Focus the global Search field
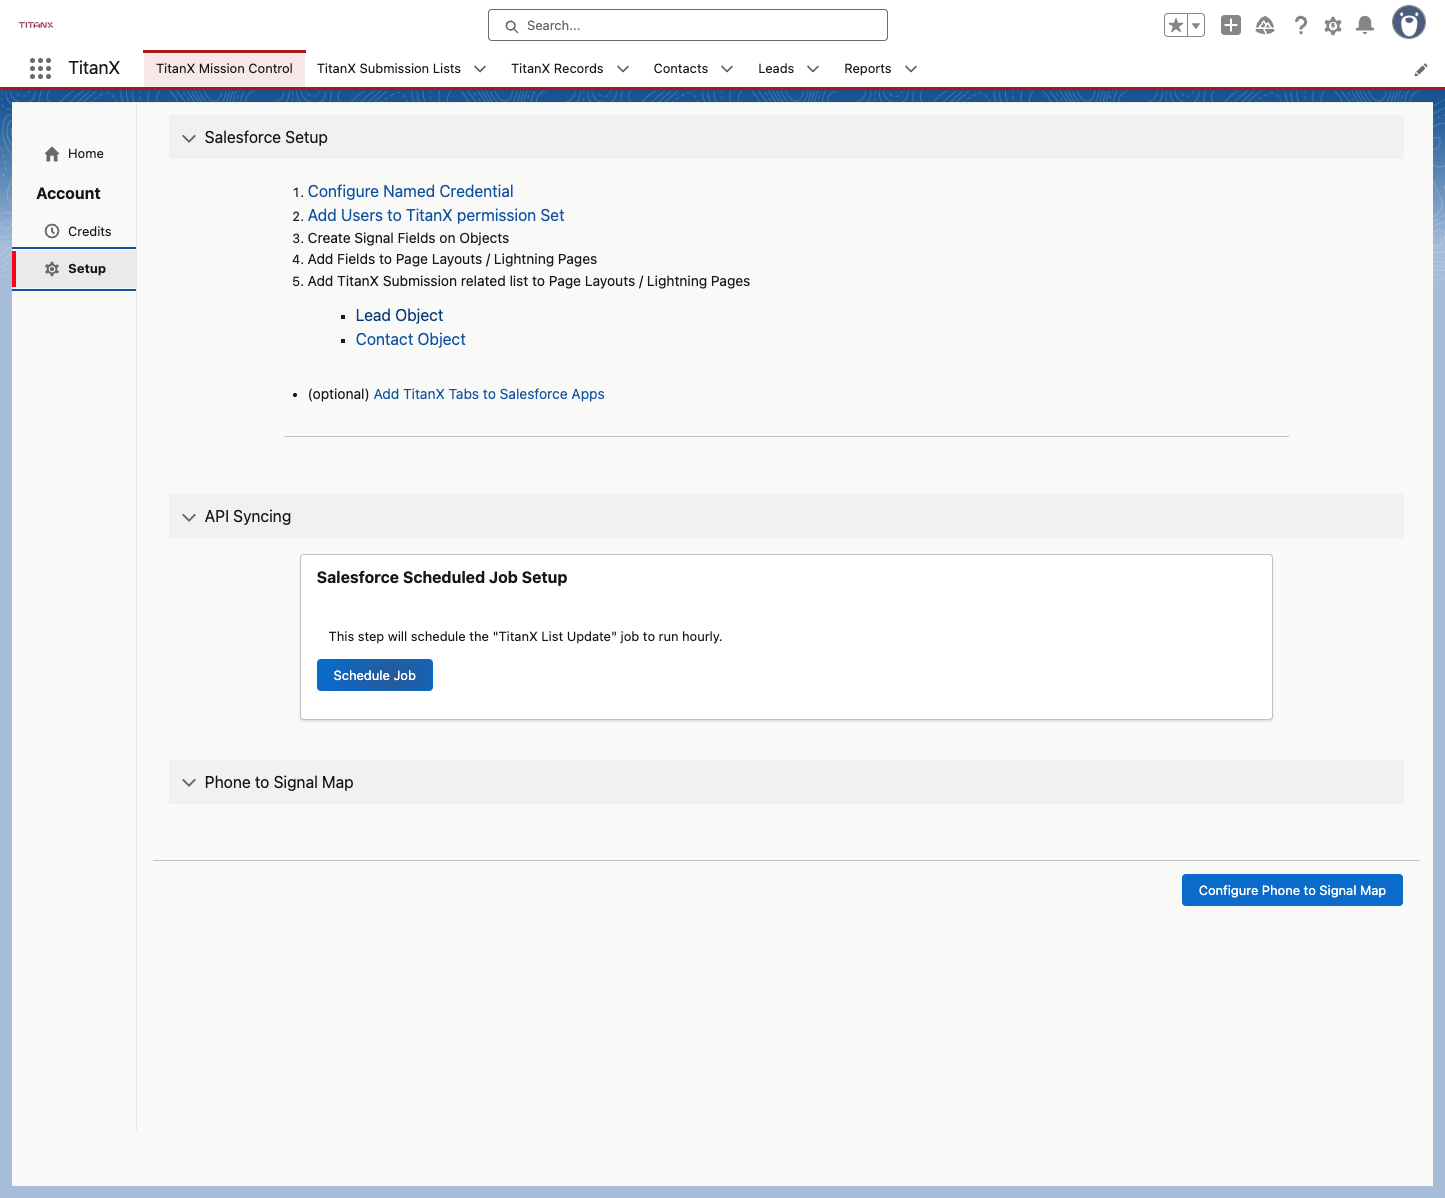 coord(688,25)
